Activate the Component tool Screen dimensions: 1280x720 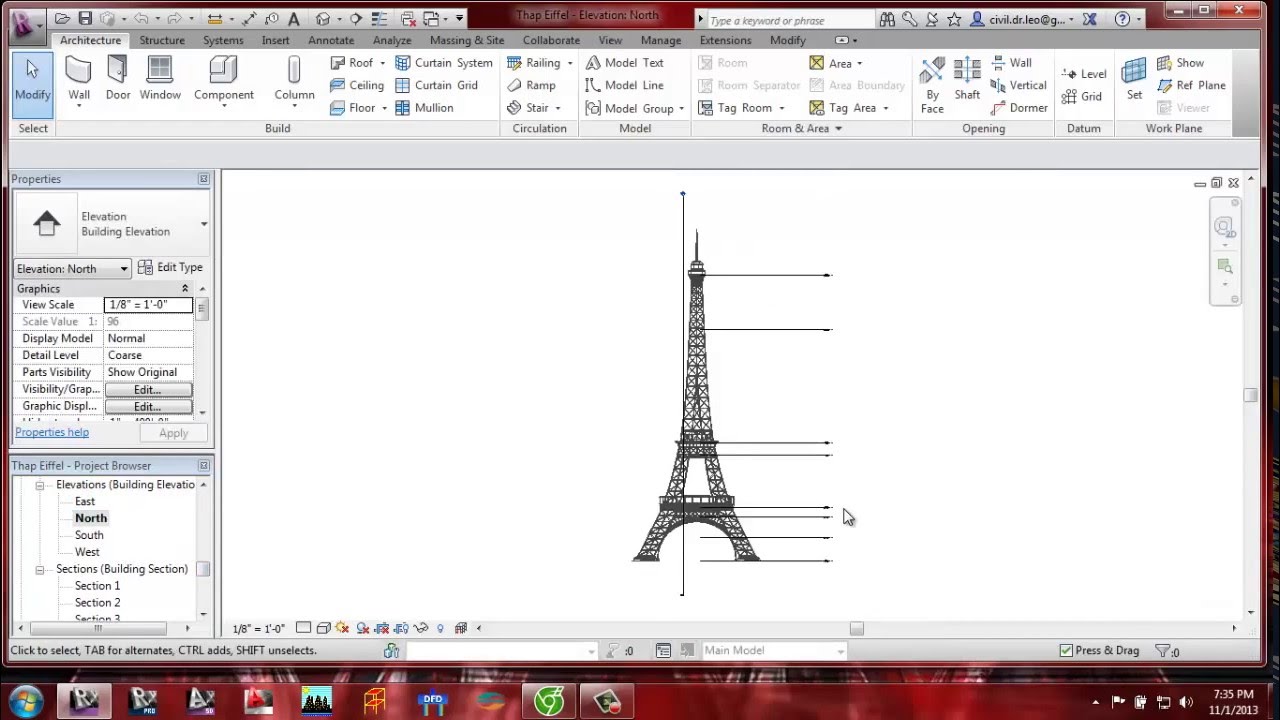coord(224,80)
